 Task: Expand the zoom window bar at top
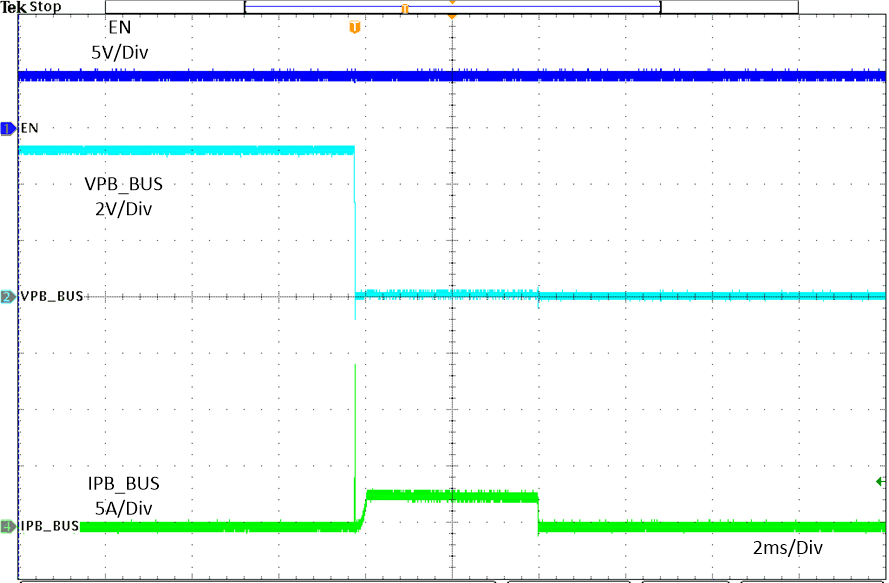point(450,6)
